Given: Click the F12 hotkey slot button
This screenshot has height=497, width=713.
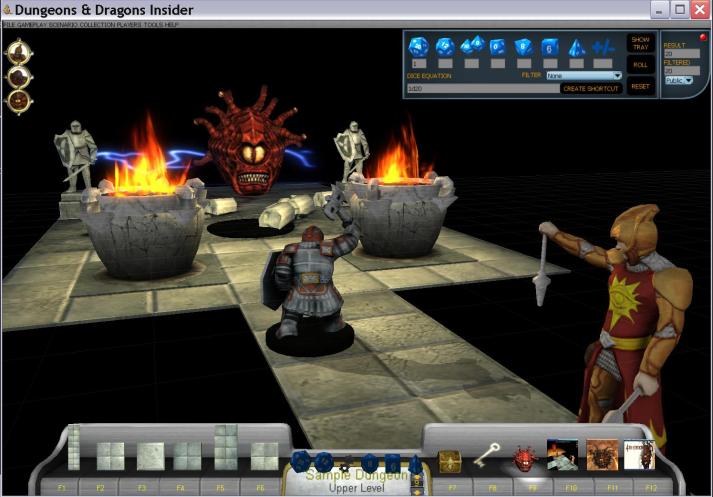Looking at the screenshot, I should tap(651, 488).
